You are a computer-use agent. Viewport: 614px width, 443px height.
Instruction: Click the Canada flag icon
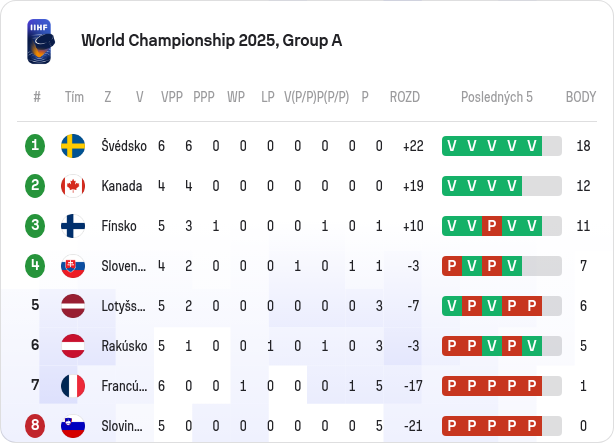[73, 186]
